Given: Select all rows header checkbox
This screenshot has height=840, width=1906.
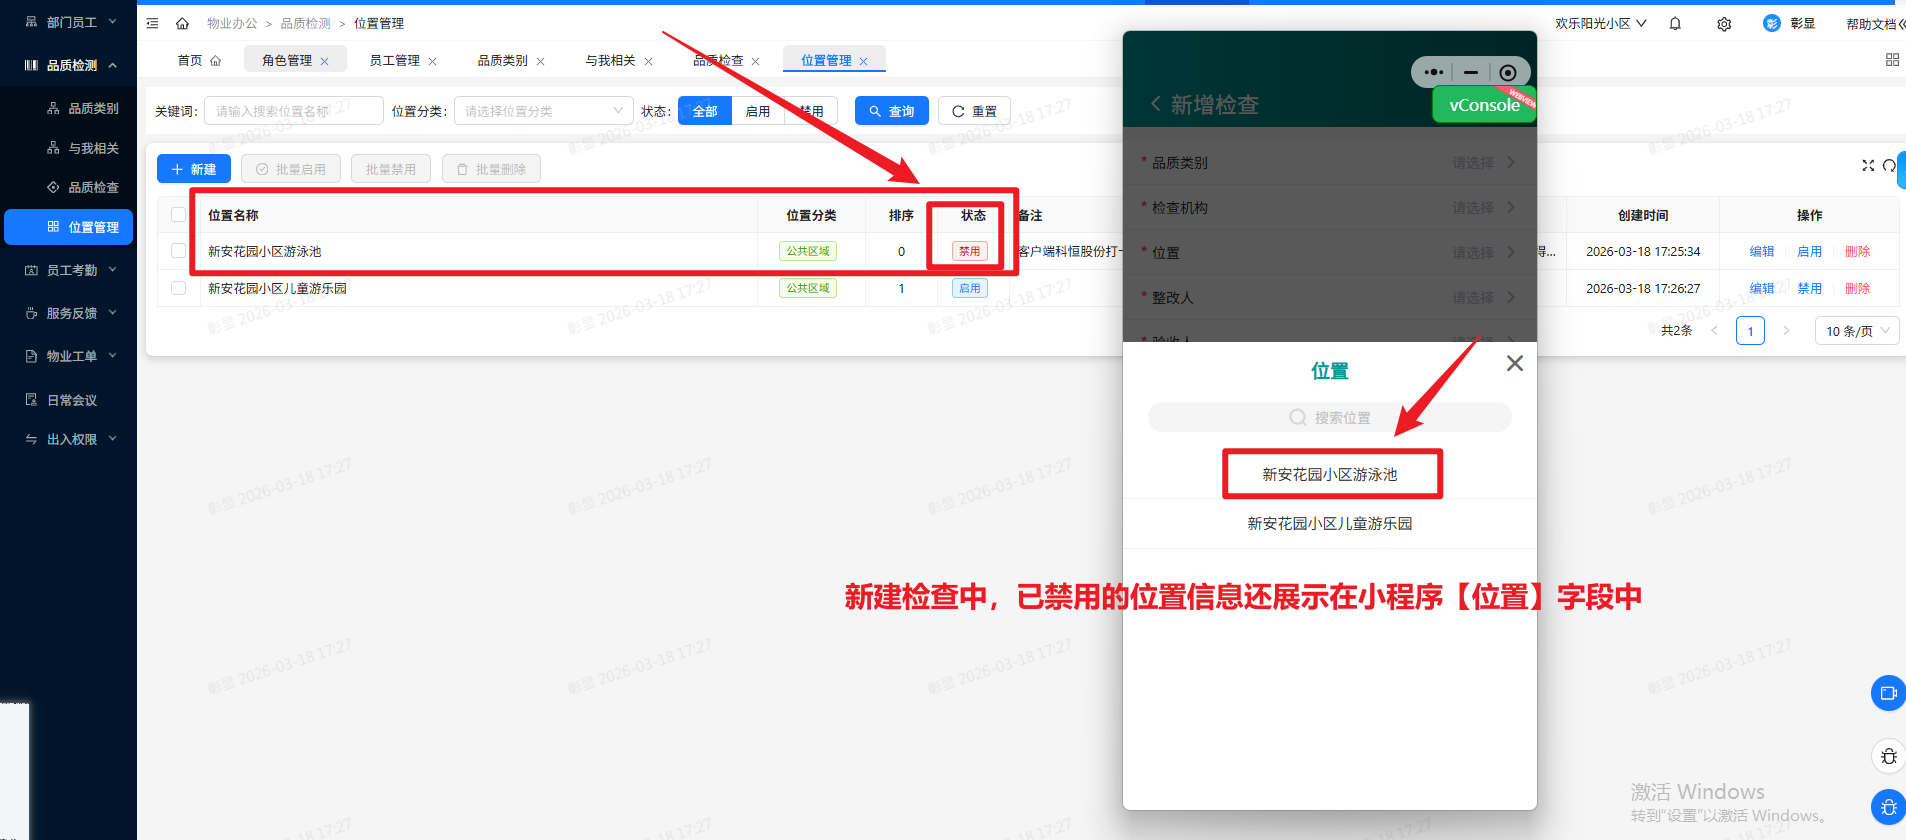Looking at the screenshot, I should click(x=178, y=215).
